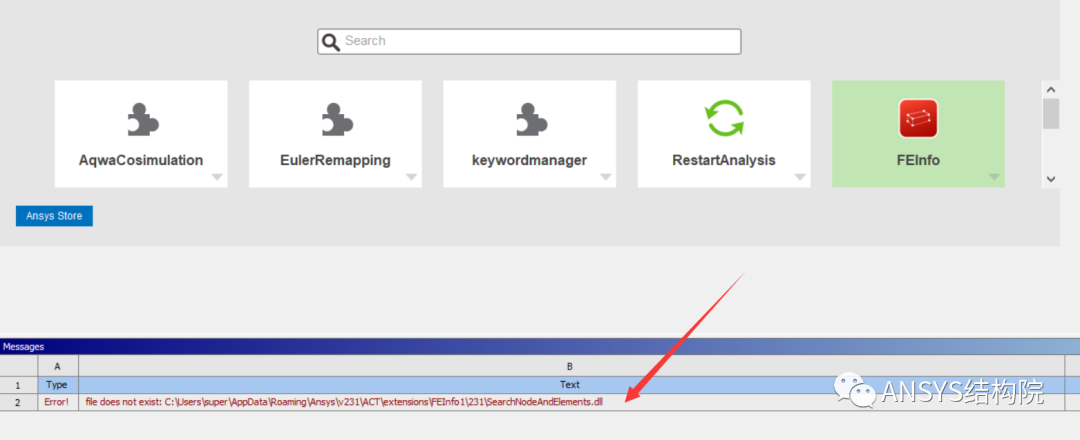This screenshot has width=1080, height=440.
Task: Open the keywordmanager card dropdown arrow
Action: [x=605, y=177]
